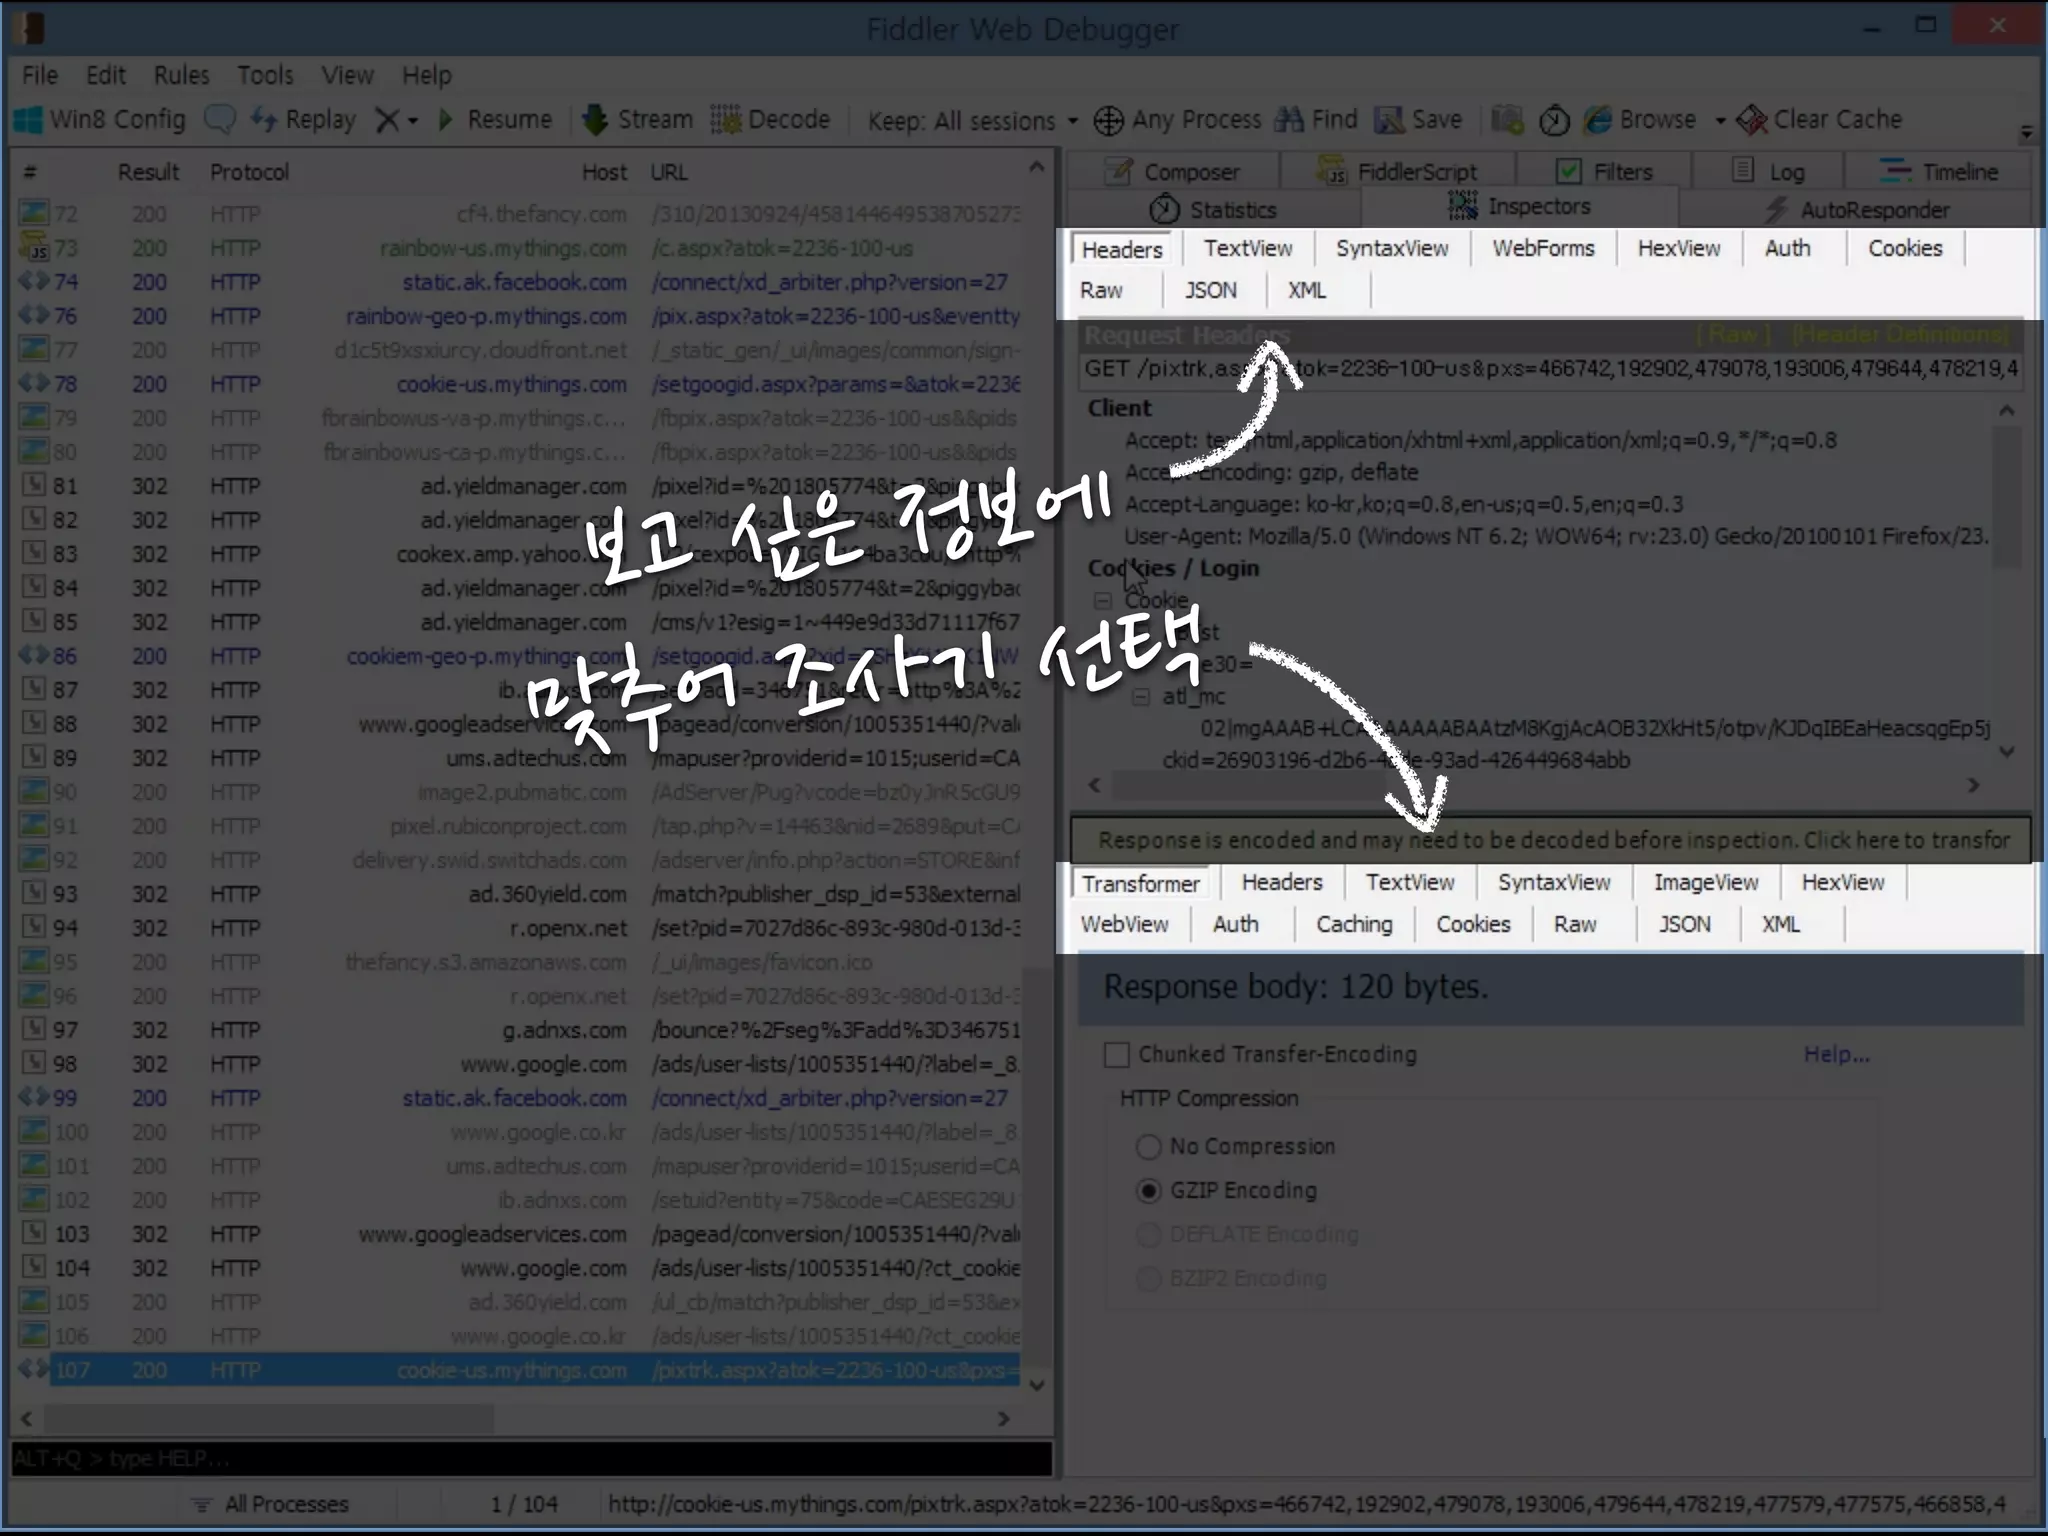Click the Decode toolbar icon

(726, 120)
